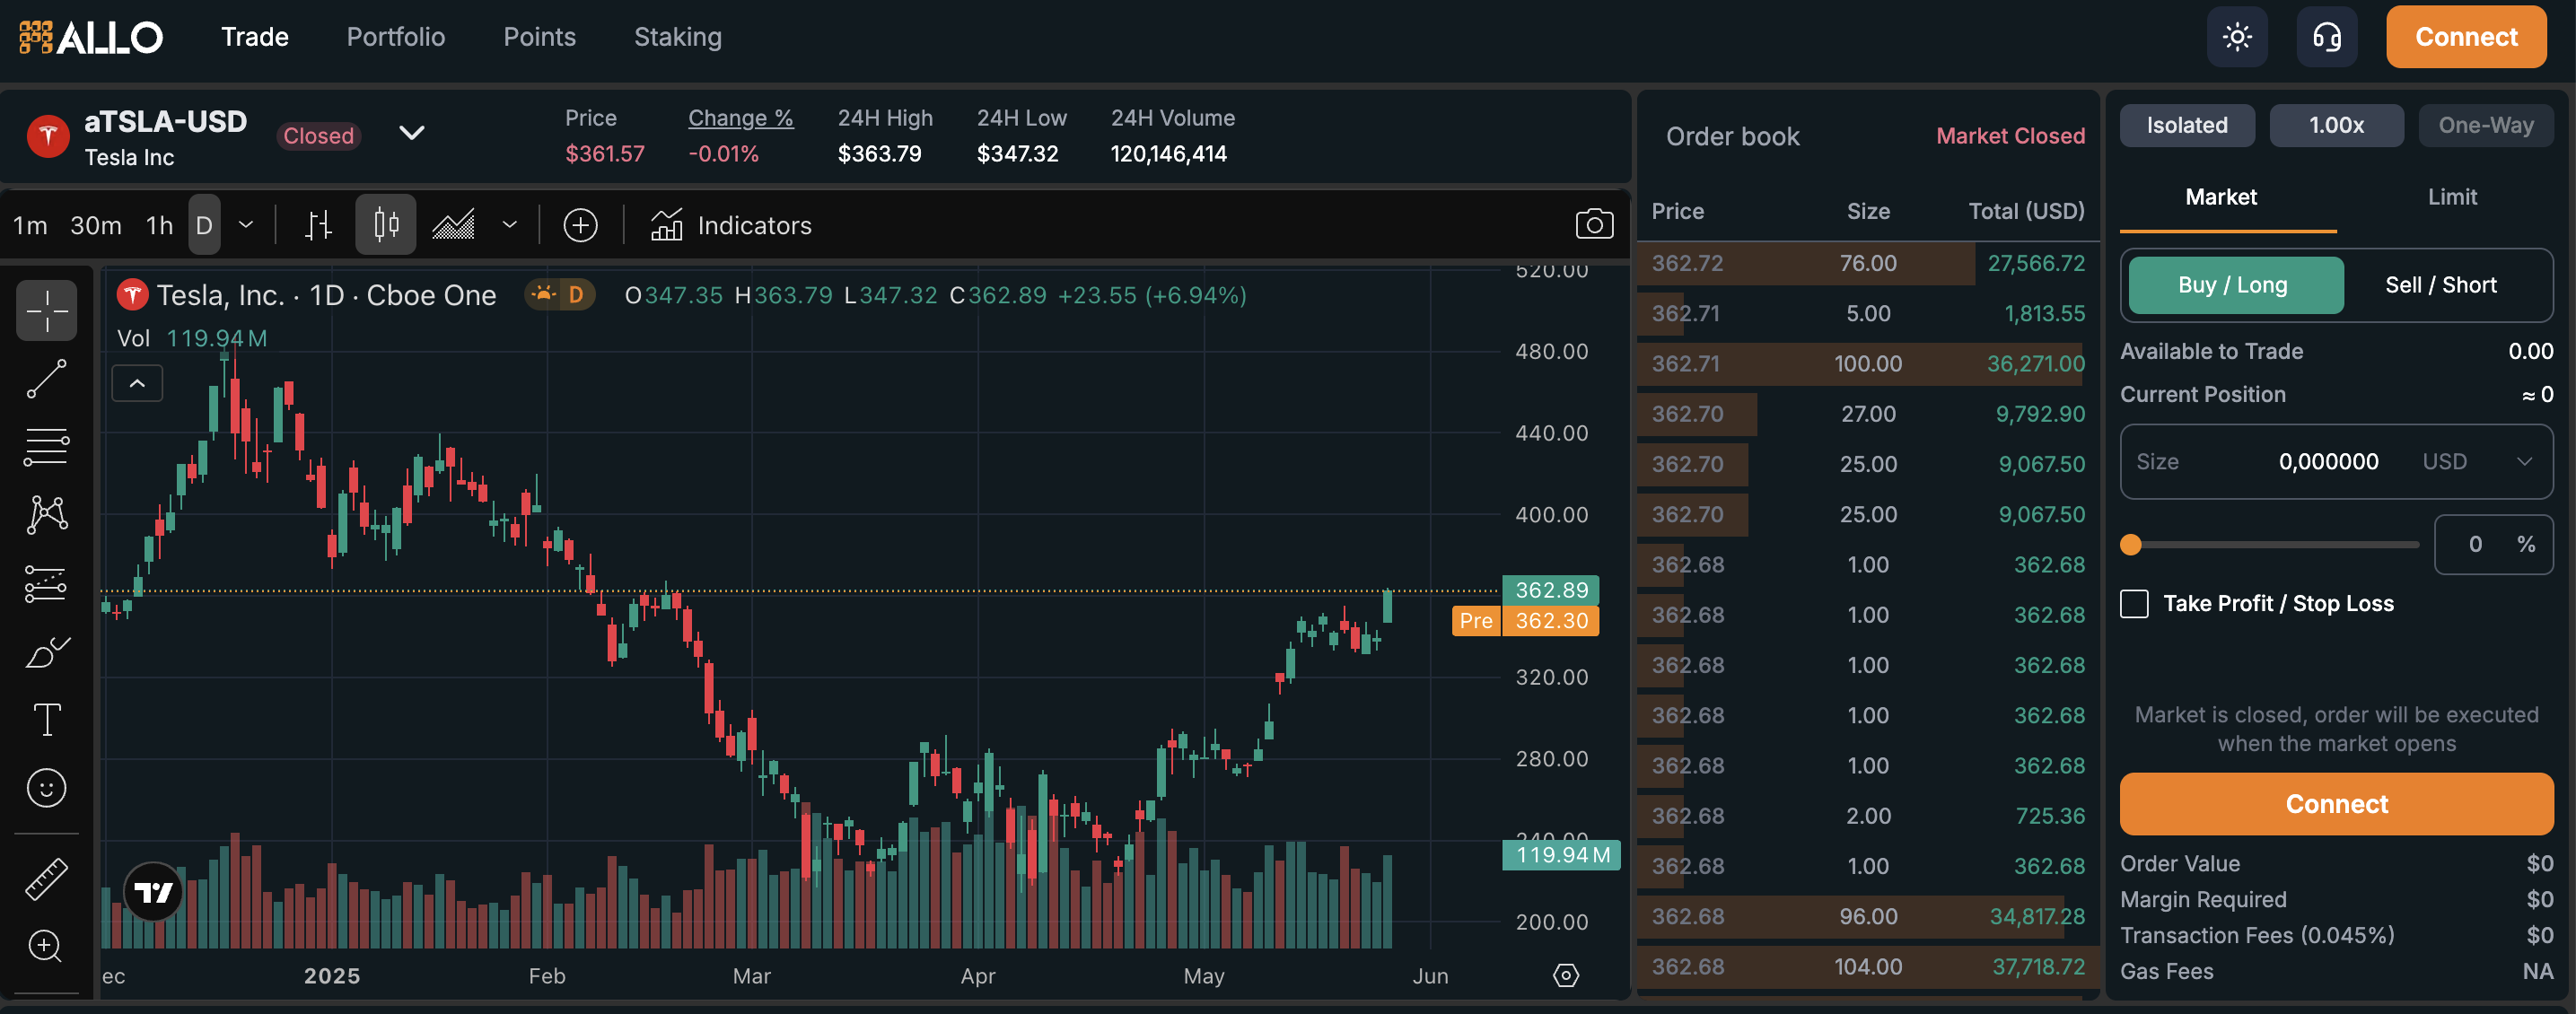Select the ruler measure tool

tap(46, 878)
